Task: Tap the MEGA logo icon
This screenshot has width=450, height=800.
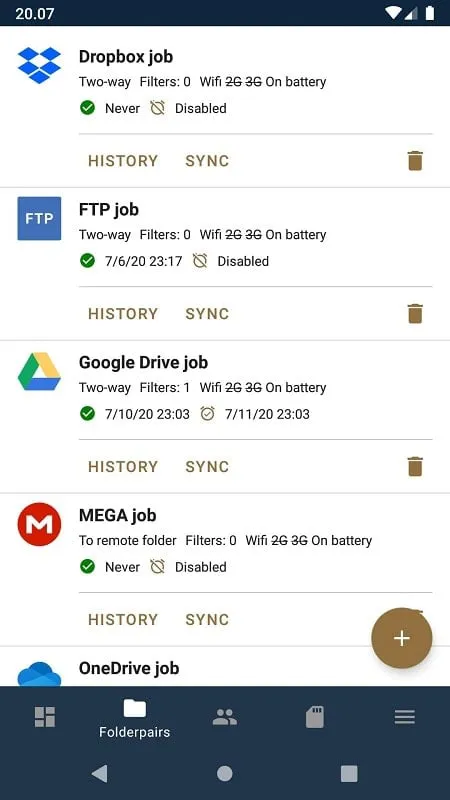Action: pos(39,524)
